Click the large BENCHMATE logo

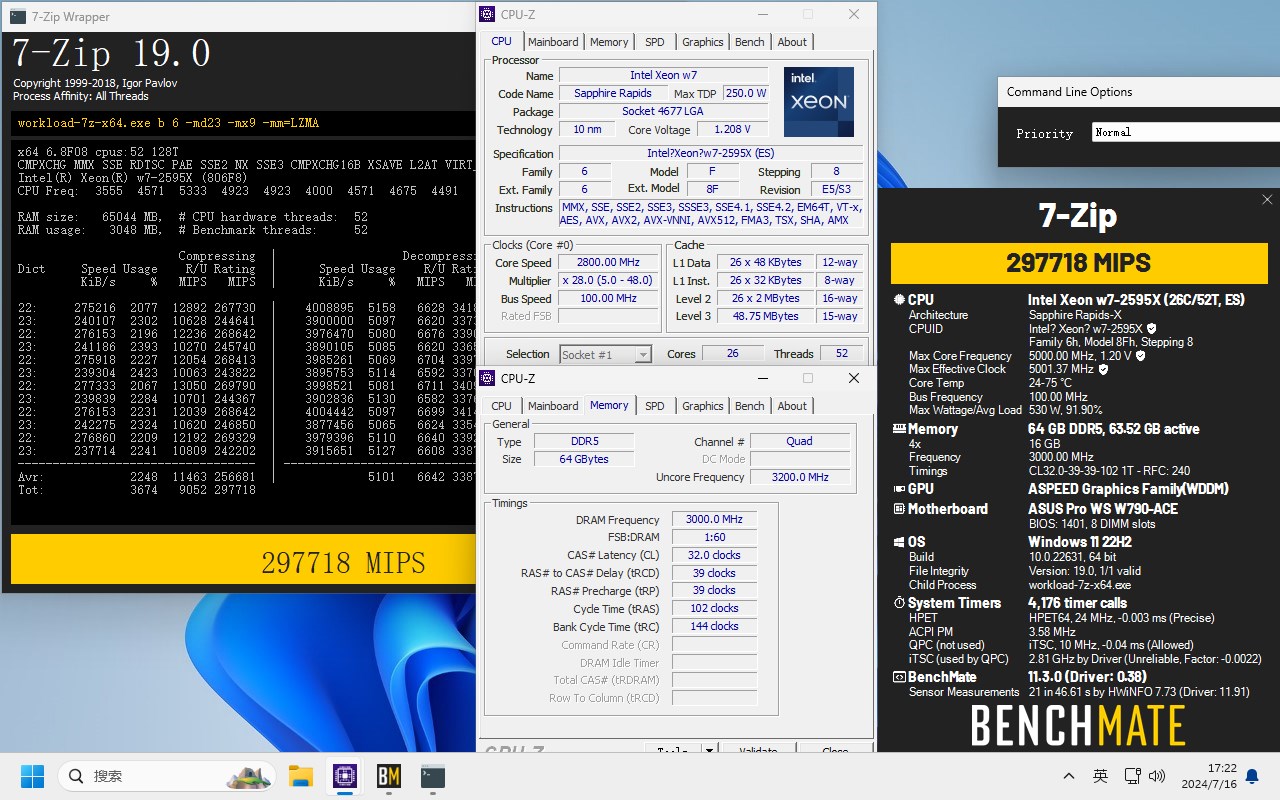tap(1078, 726)
